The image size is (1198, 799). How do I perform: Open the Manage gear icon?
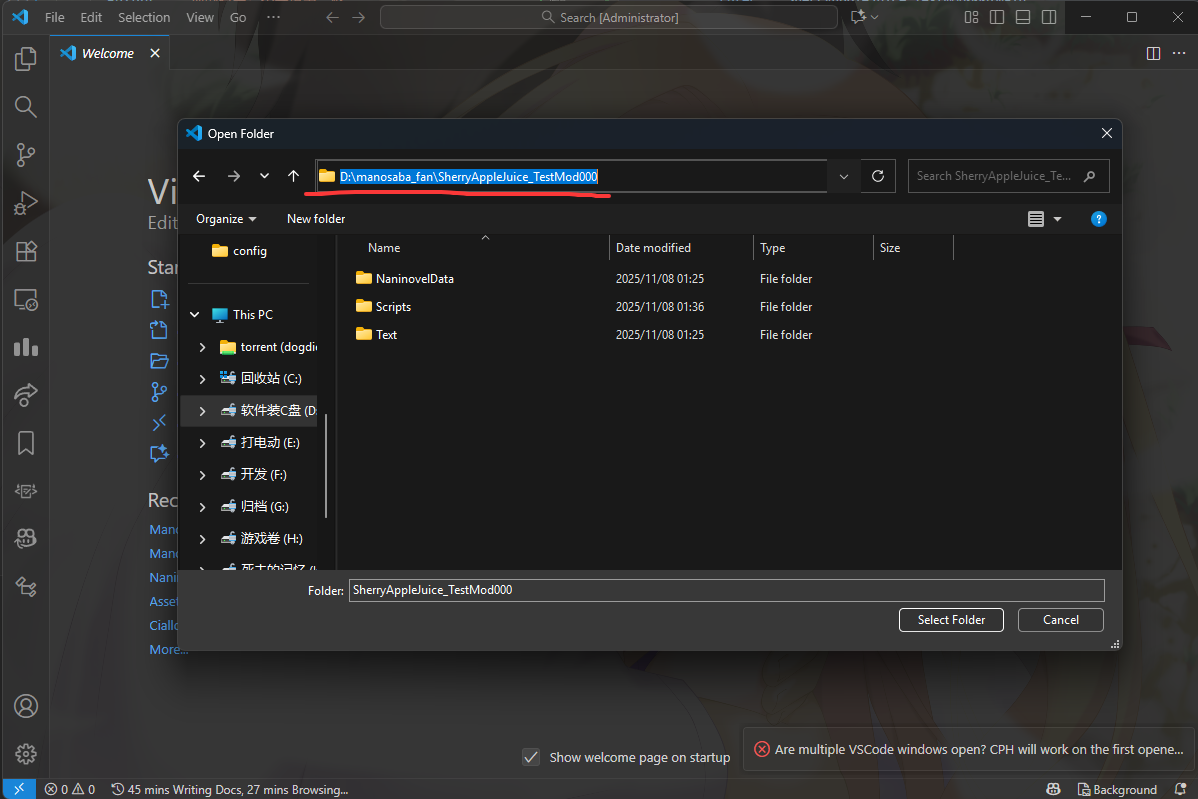[x=26, y=754]
